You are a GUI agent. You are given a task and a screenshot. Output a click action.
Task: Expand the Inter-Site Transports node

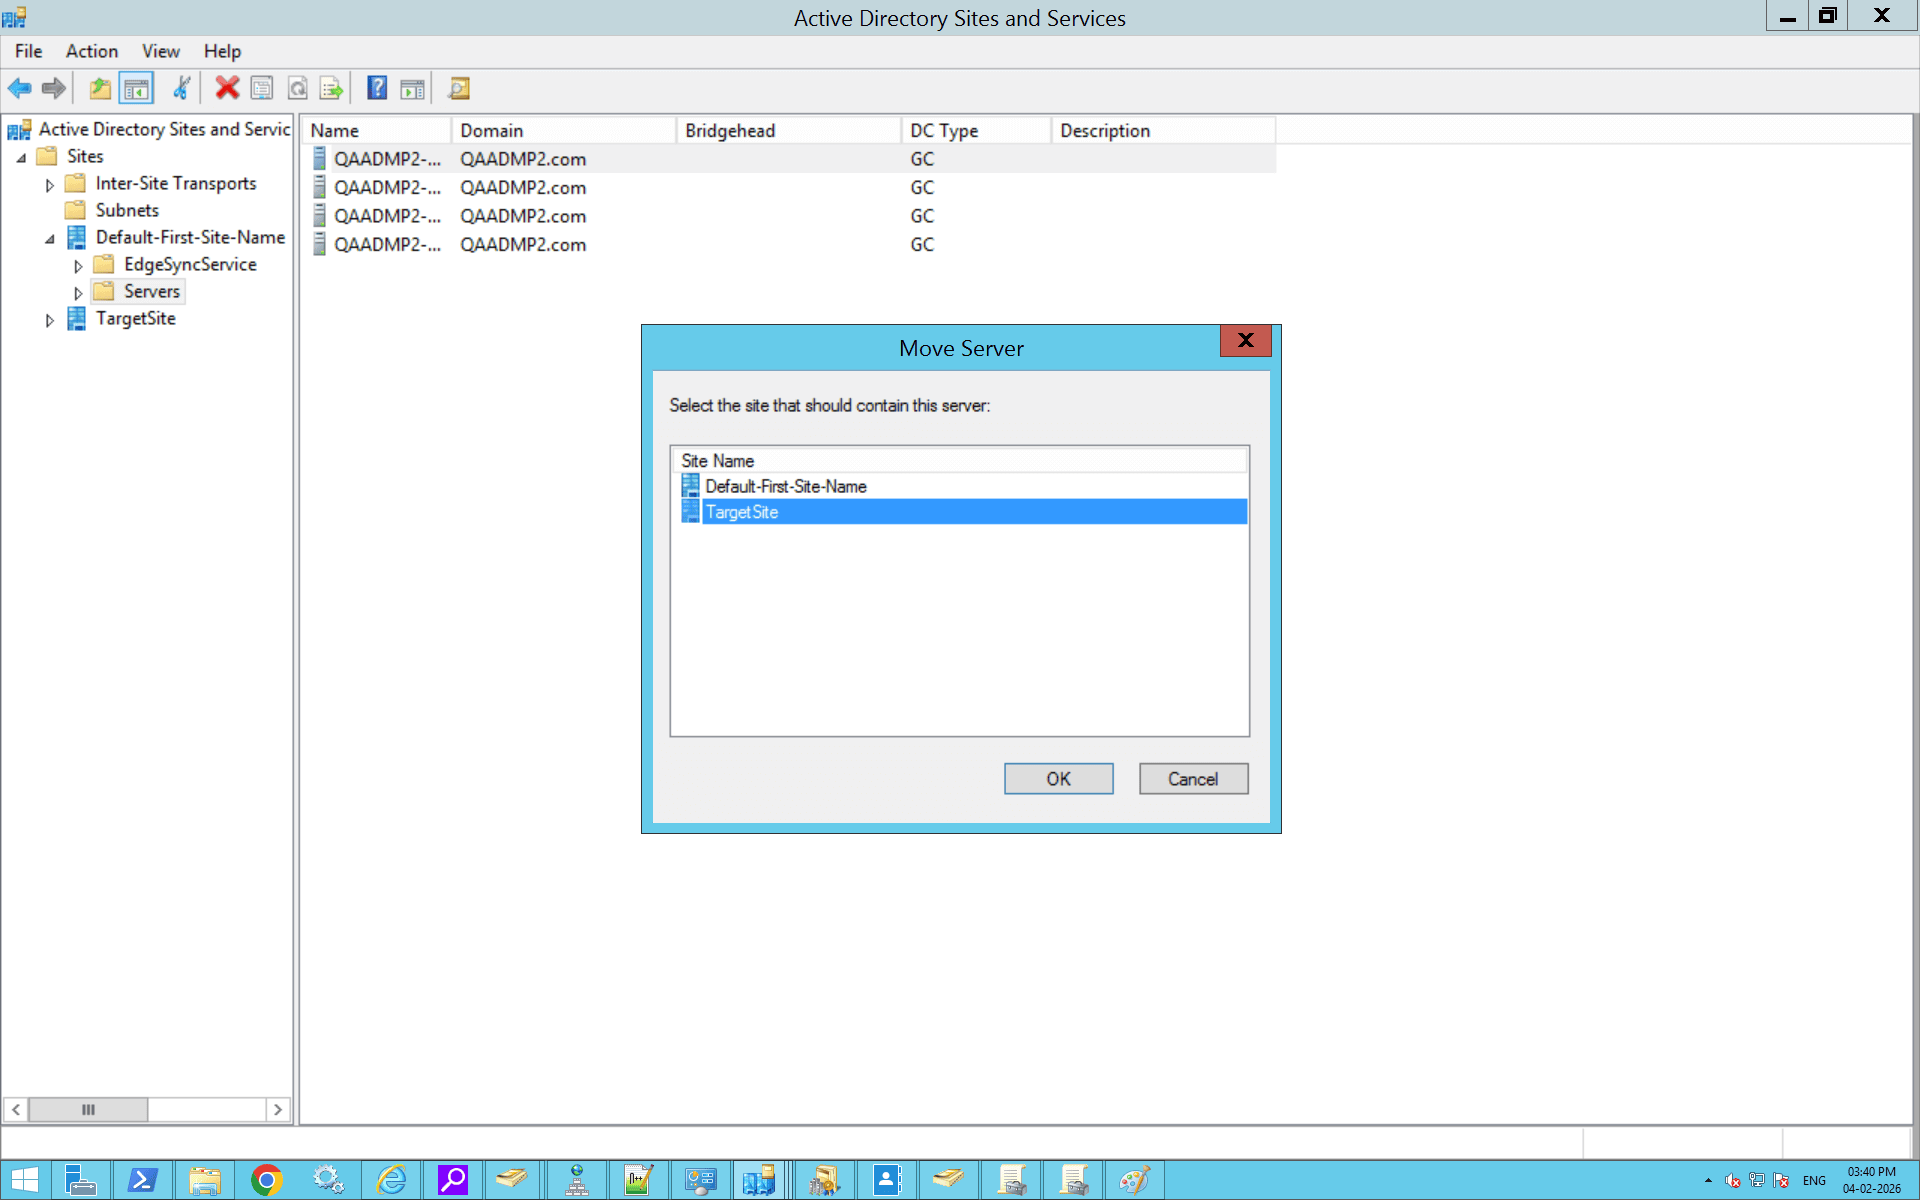click(50, 184)
